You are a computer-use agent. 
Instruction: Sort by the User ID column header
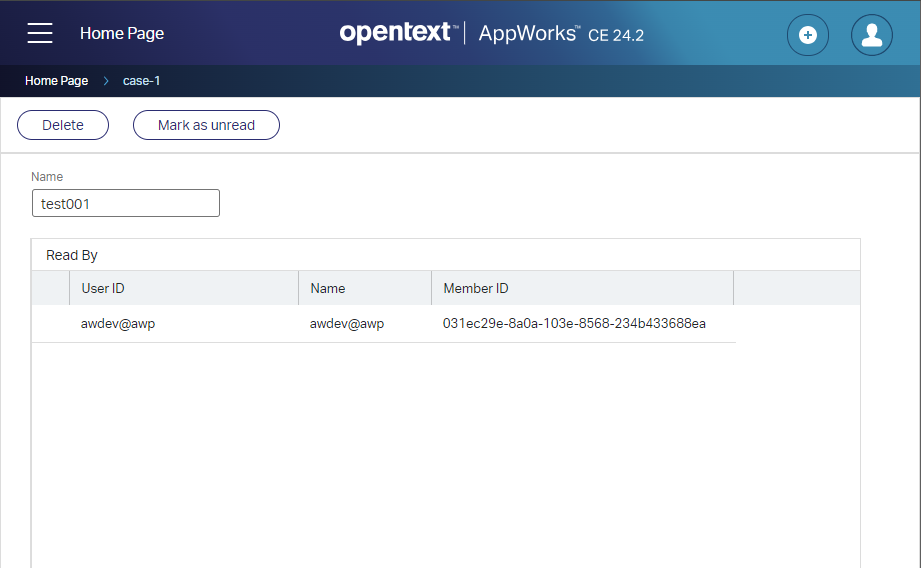point(103,288)
